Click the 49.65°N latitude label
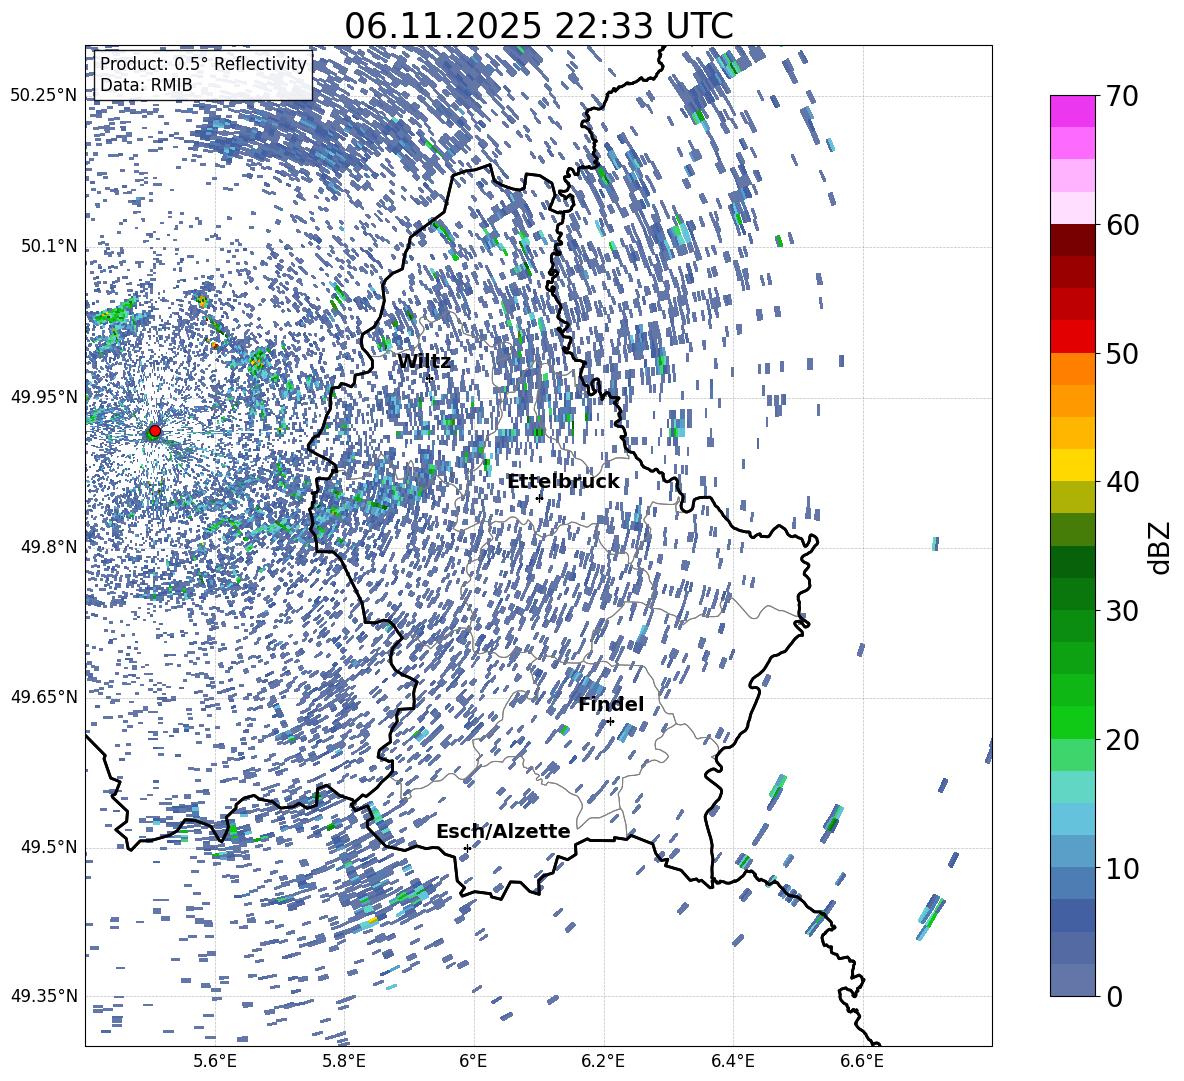 click(44, 697)
